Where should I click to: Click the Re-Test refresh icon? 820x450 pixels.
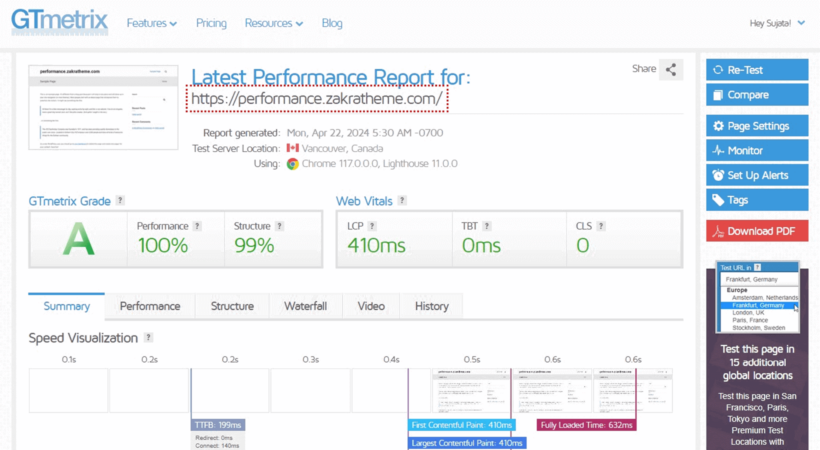718,70
